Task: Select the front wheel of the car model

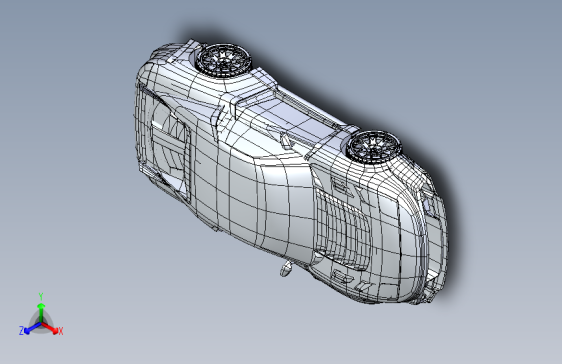Action: [374, 147]
